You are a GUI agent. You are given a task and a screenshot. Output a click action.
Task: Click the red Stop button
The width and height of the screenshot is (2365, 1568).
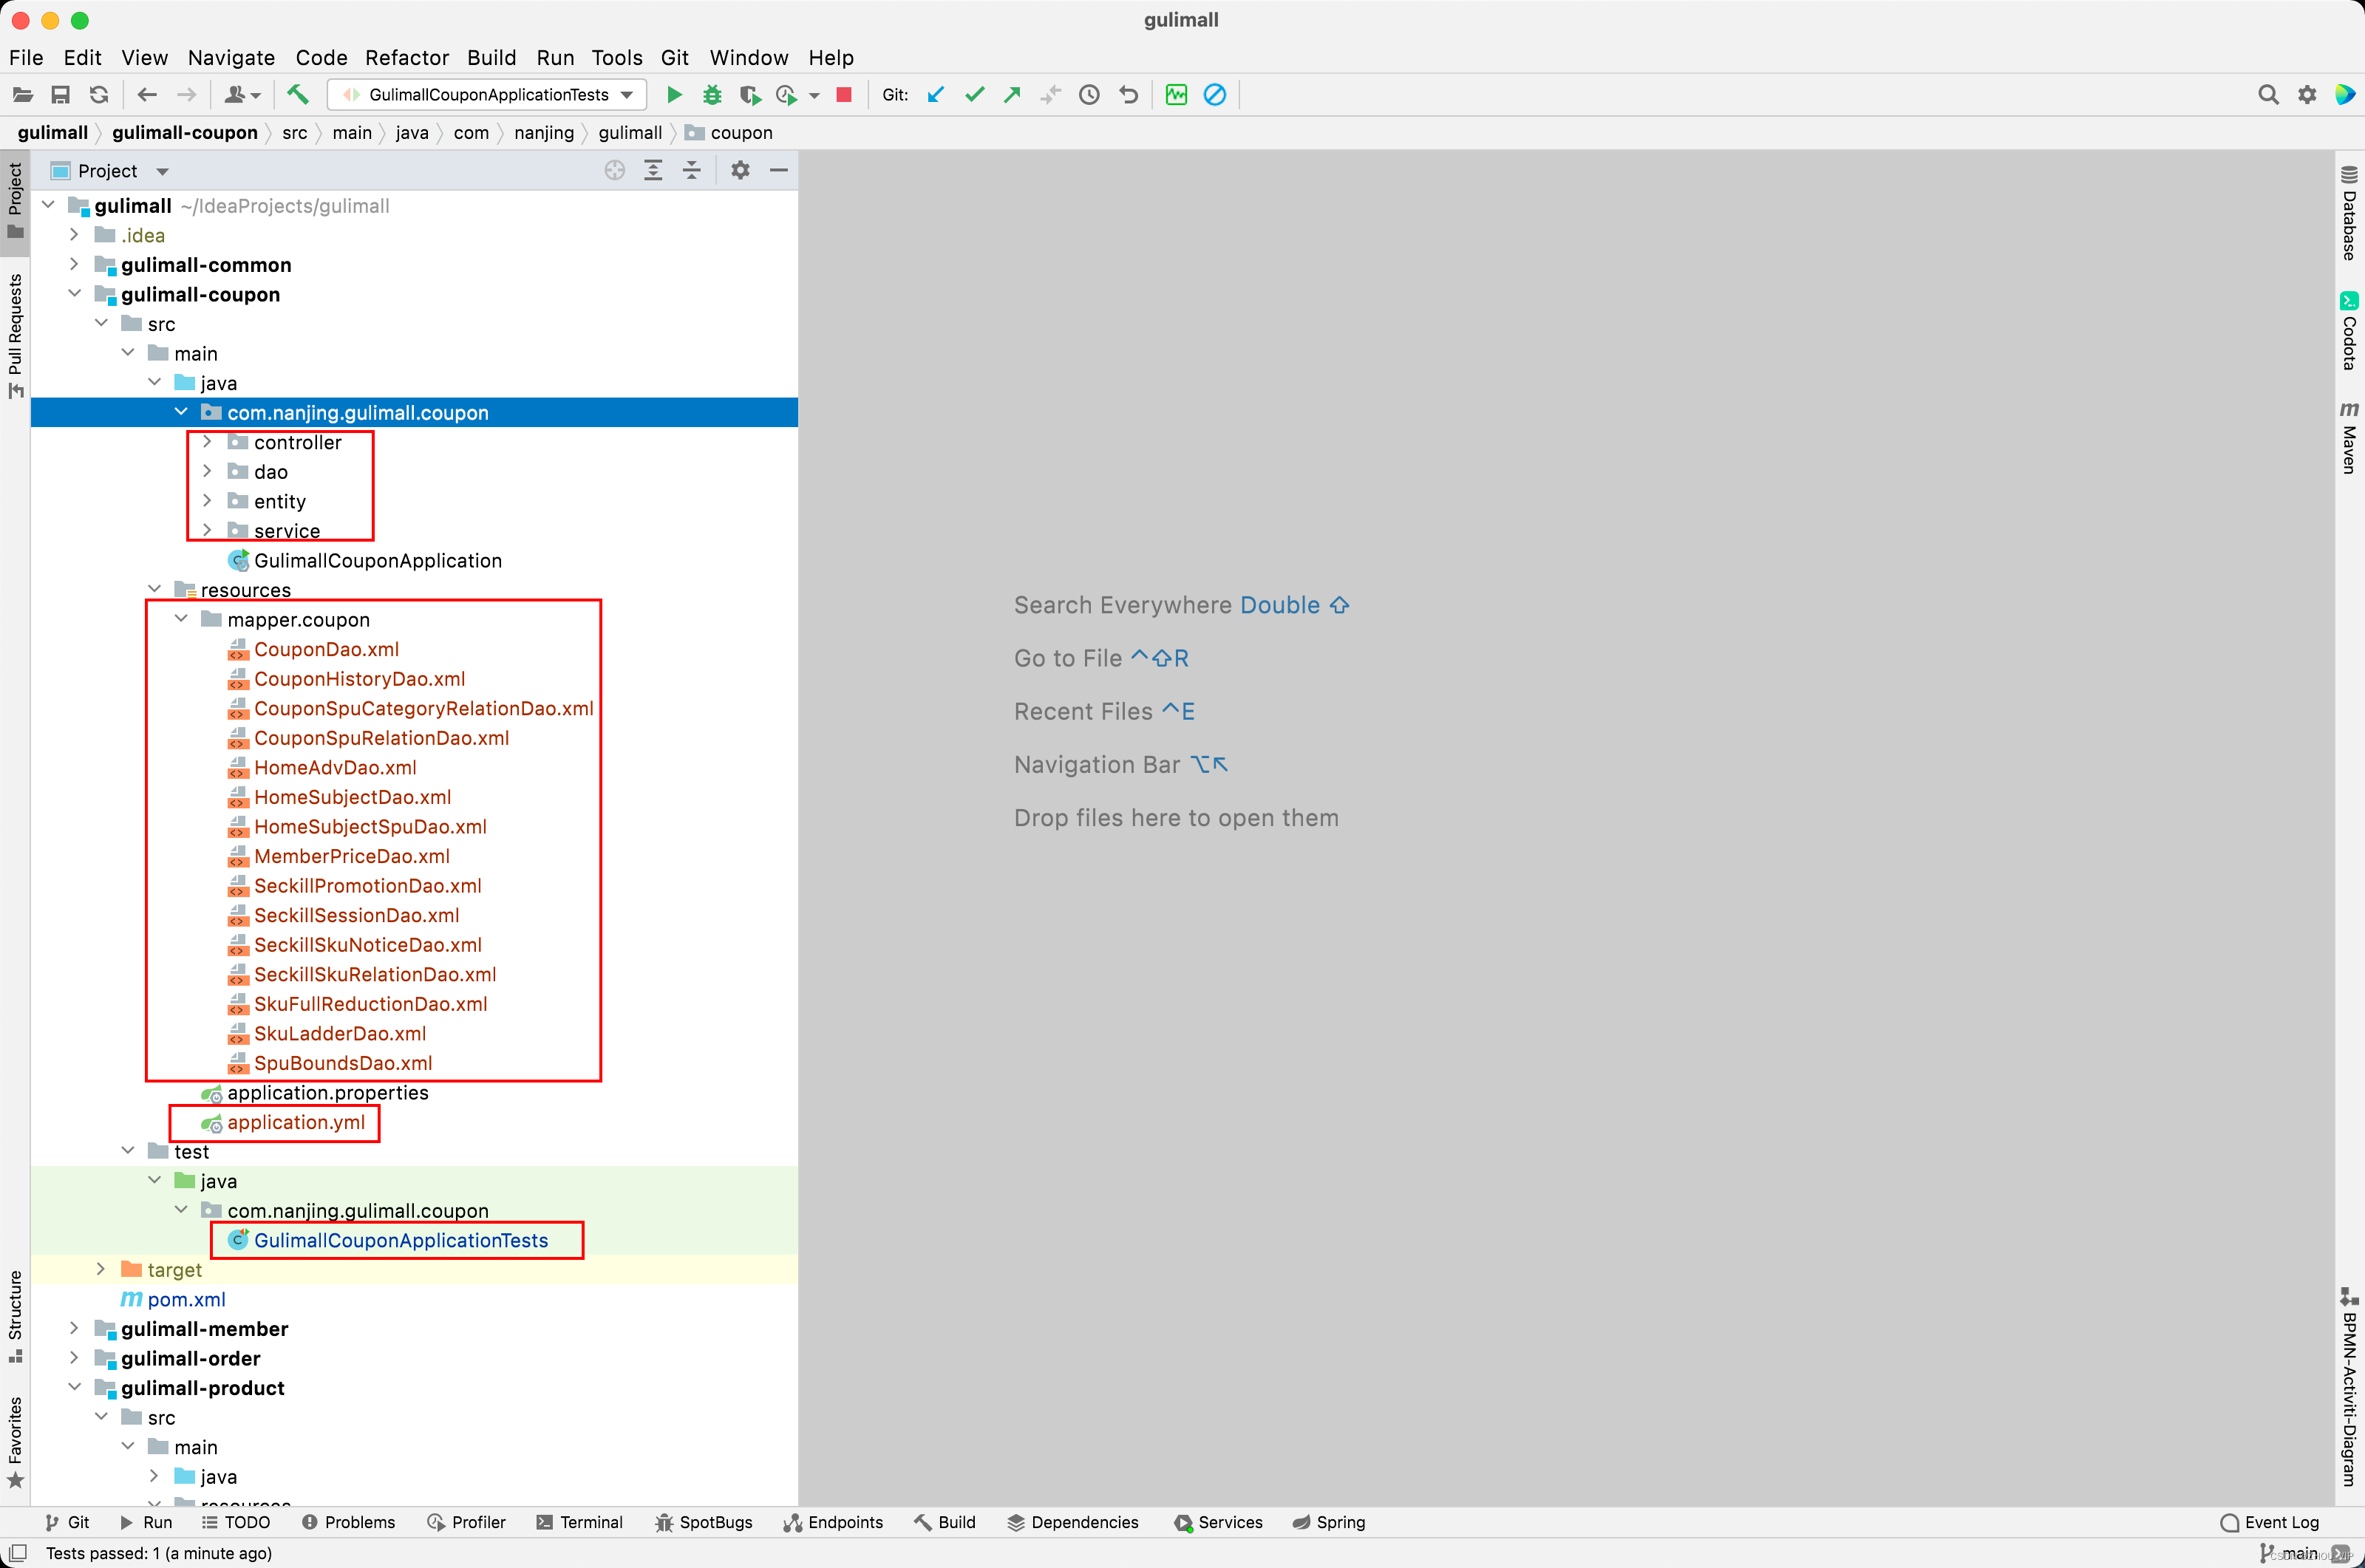[x=844, y=95]
